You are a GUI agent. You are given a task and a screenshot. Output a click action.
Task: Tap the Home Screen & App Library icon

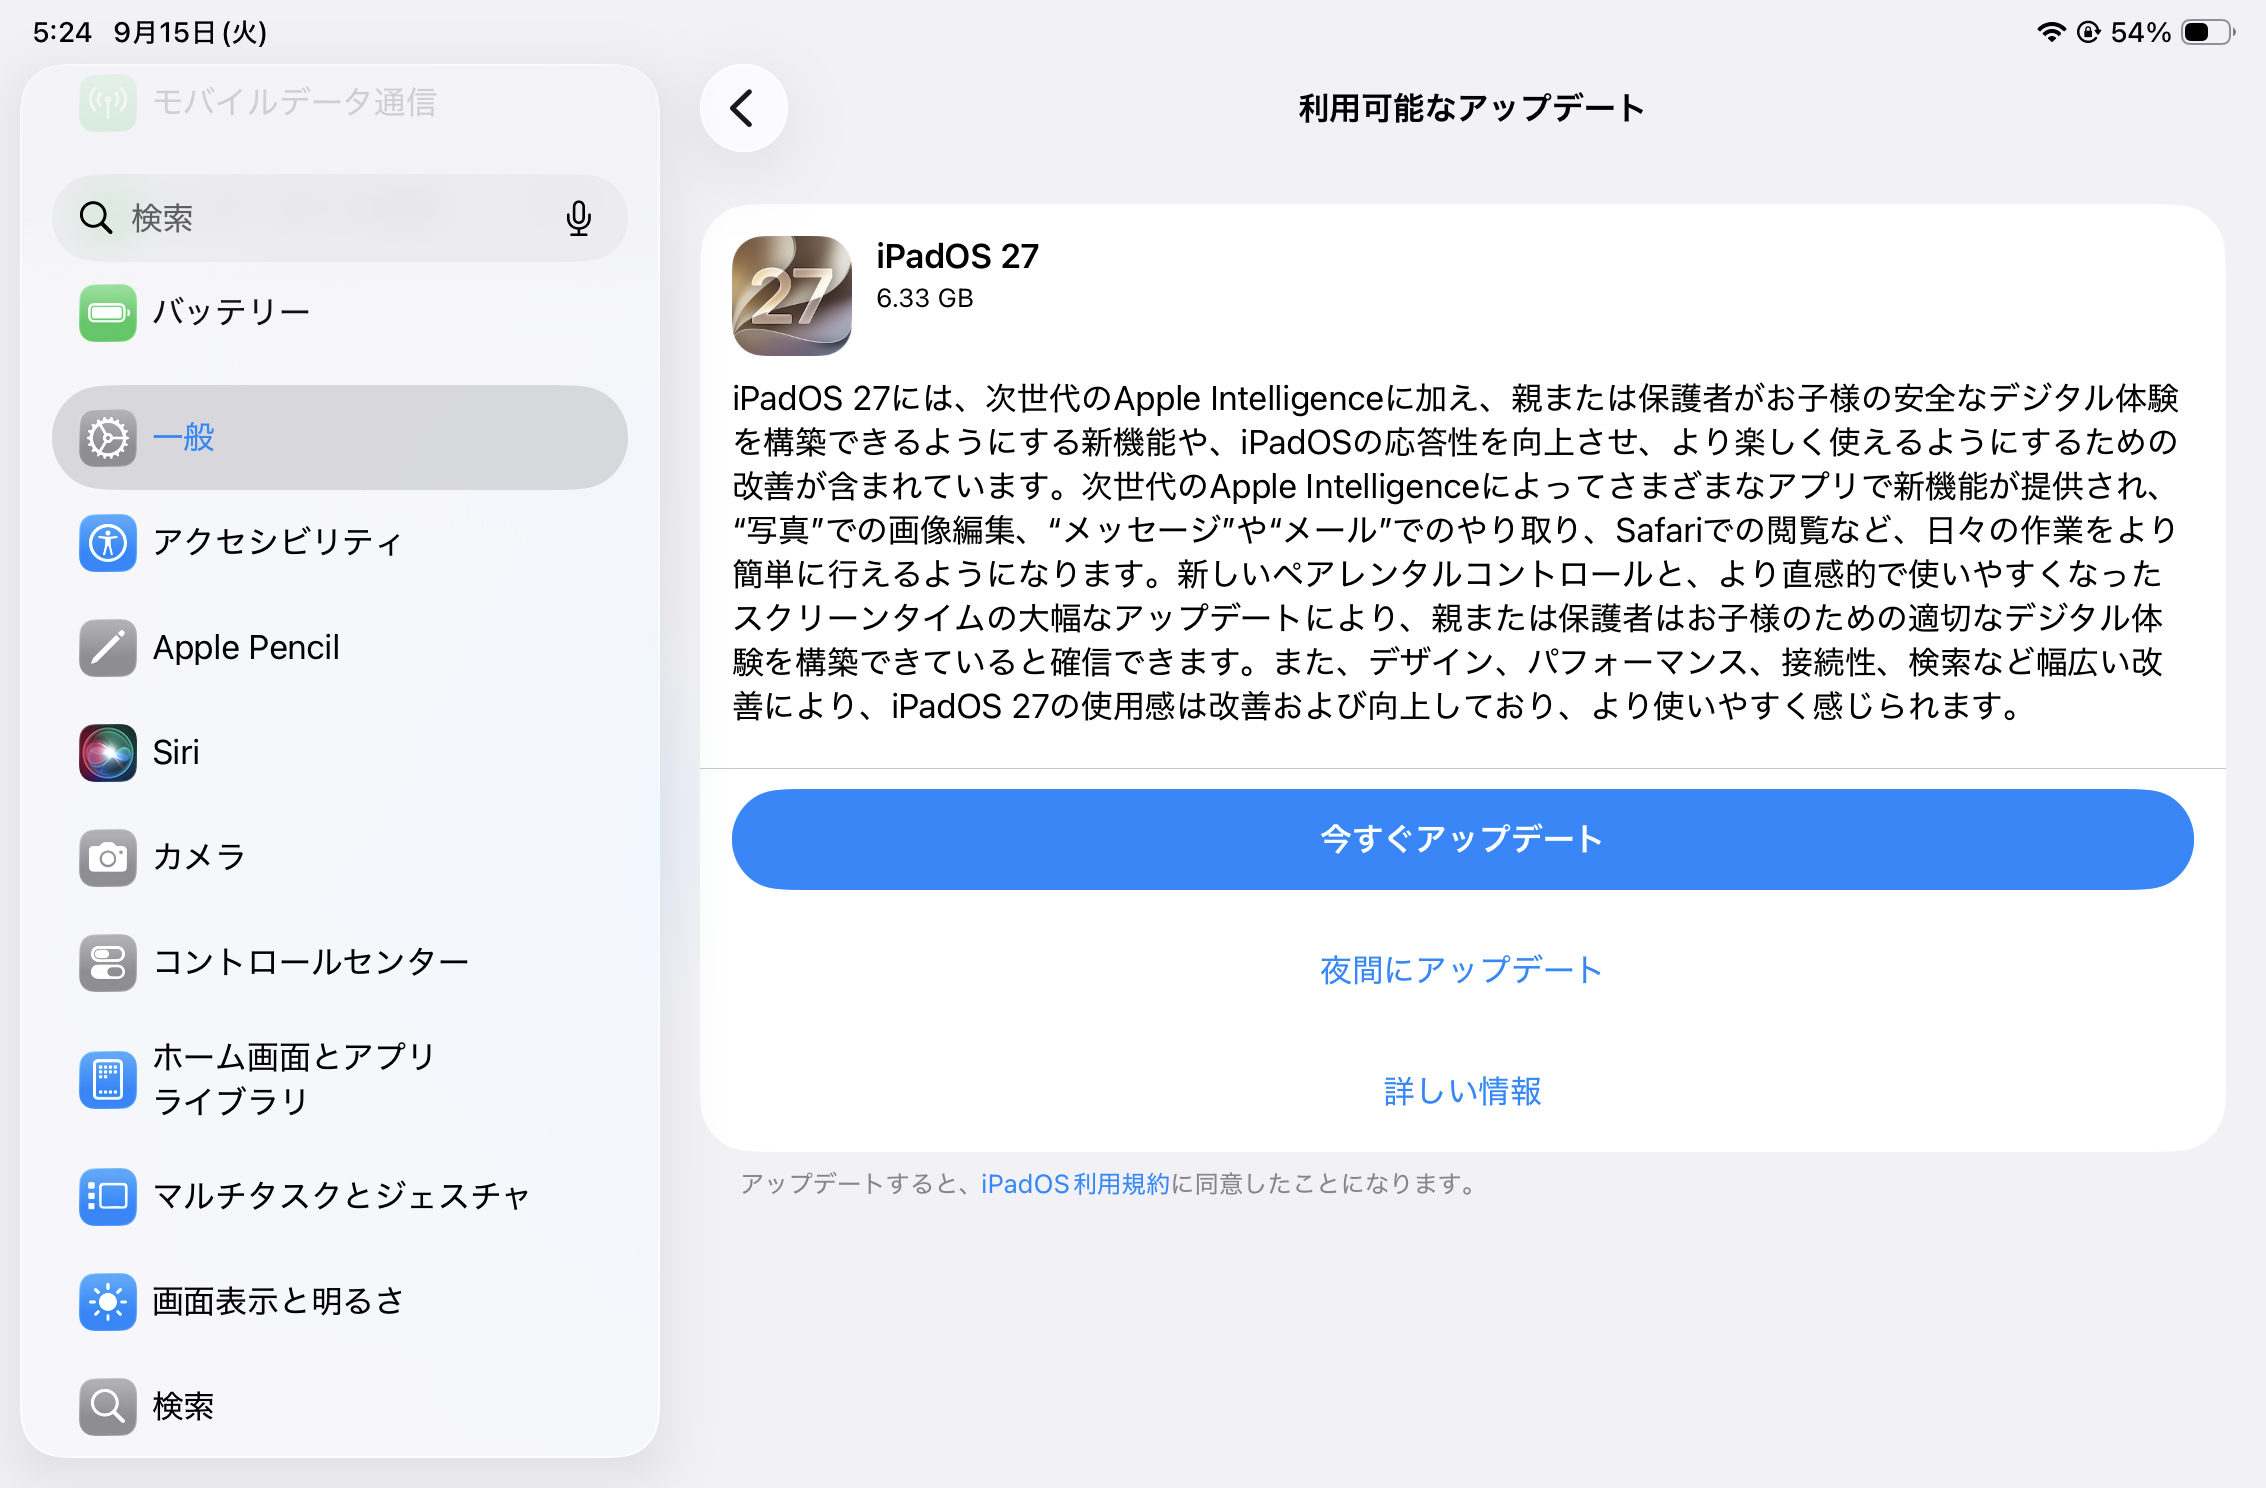click(108, 1080)
